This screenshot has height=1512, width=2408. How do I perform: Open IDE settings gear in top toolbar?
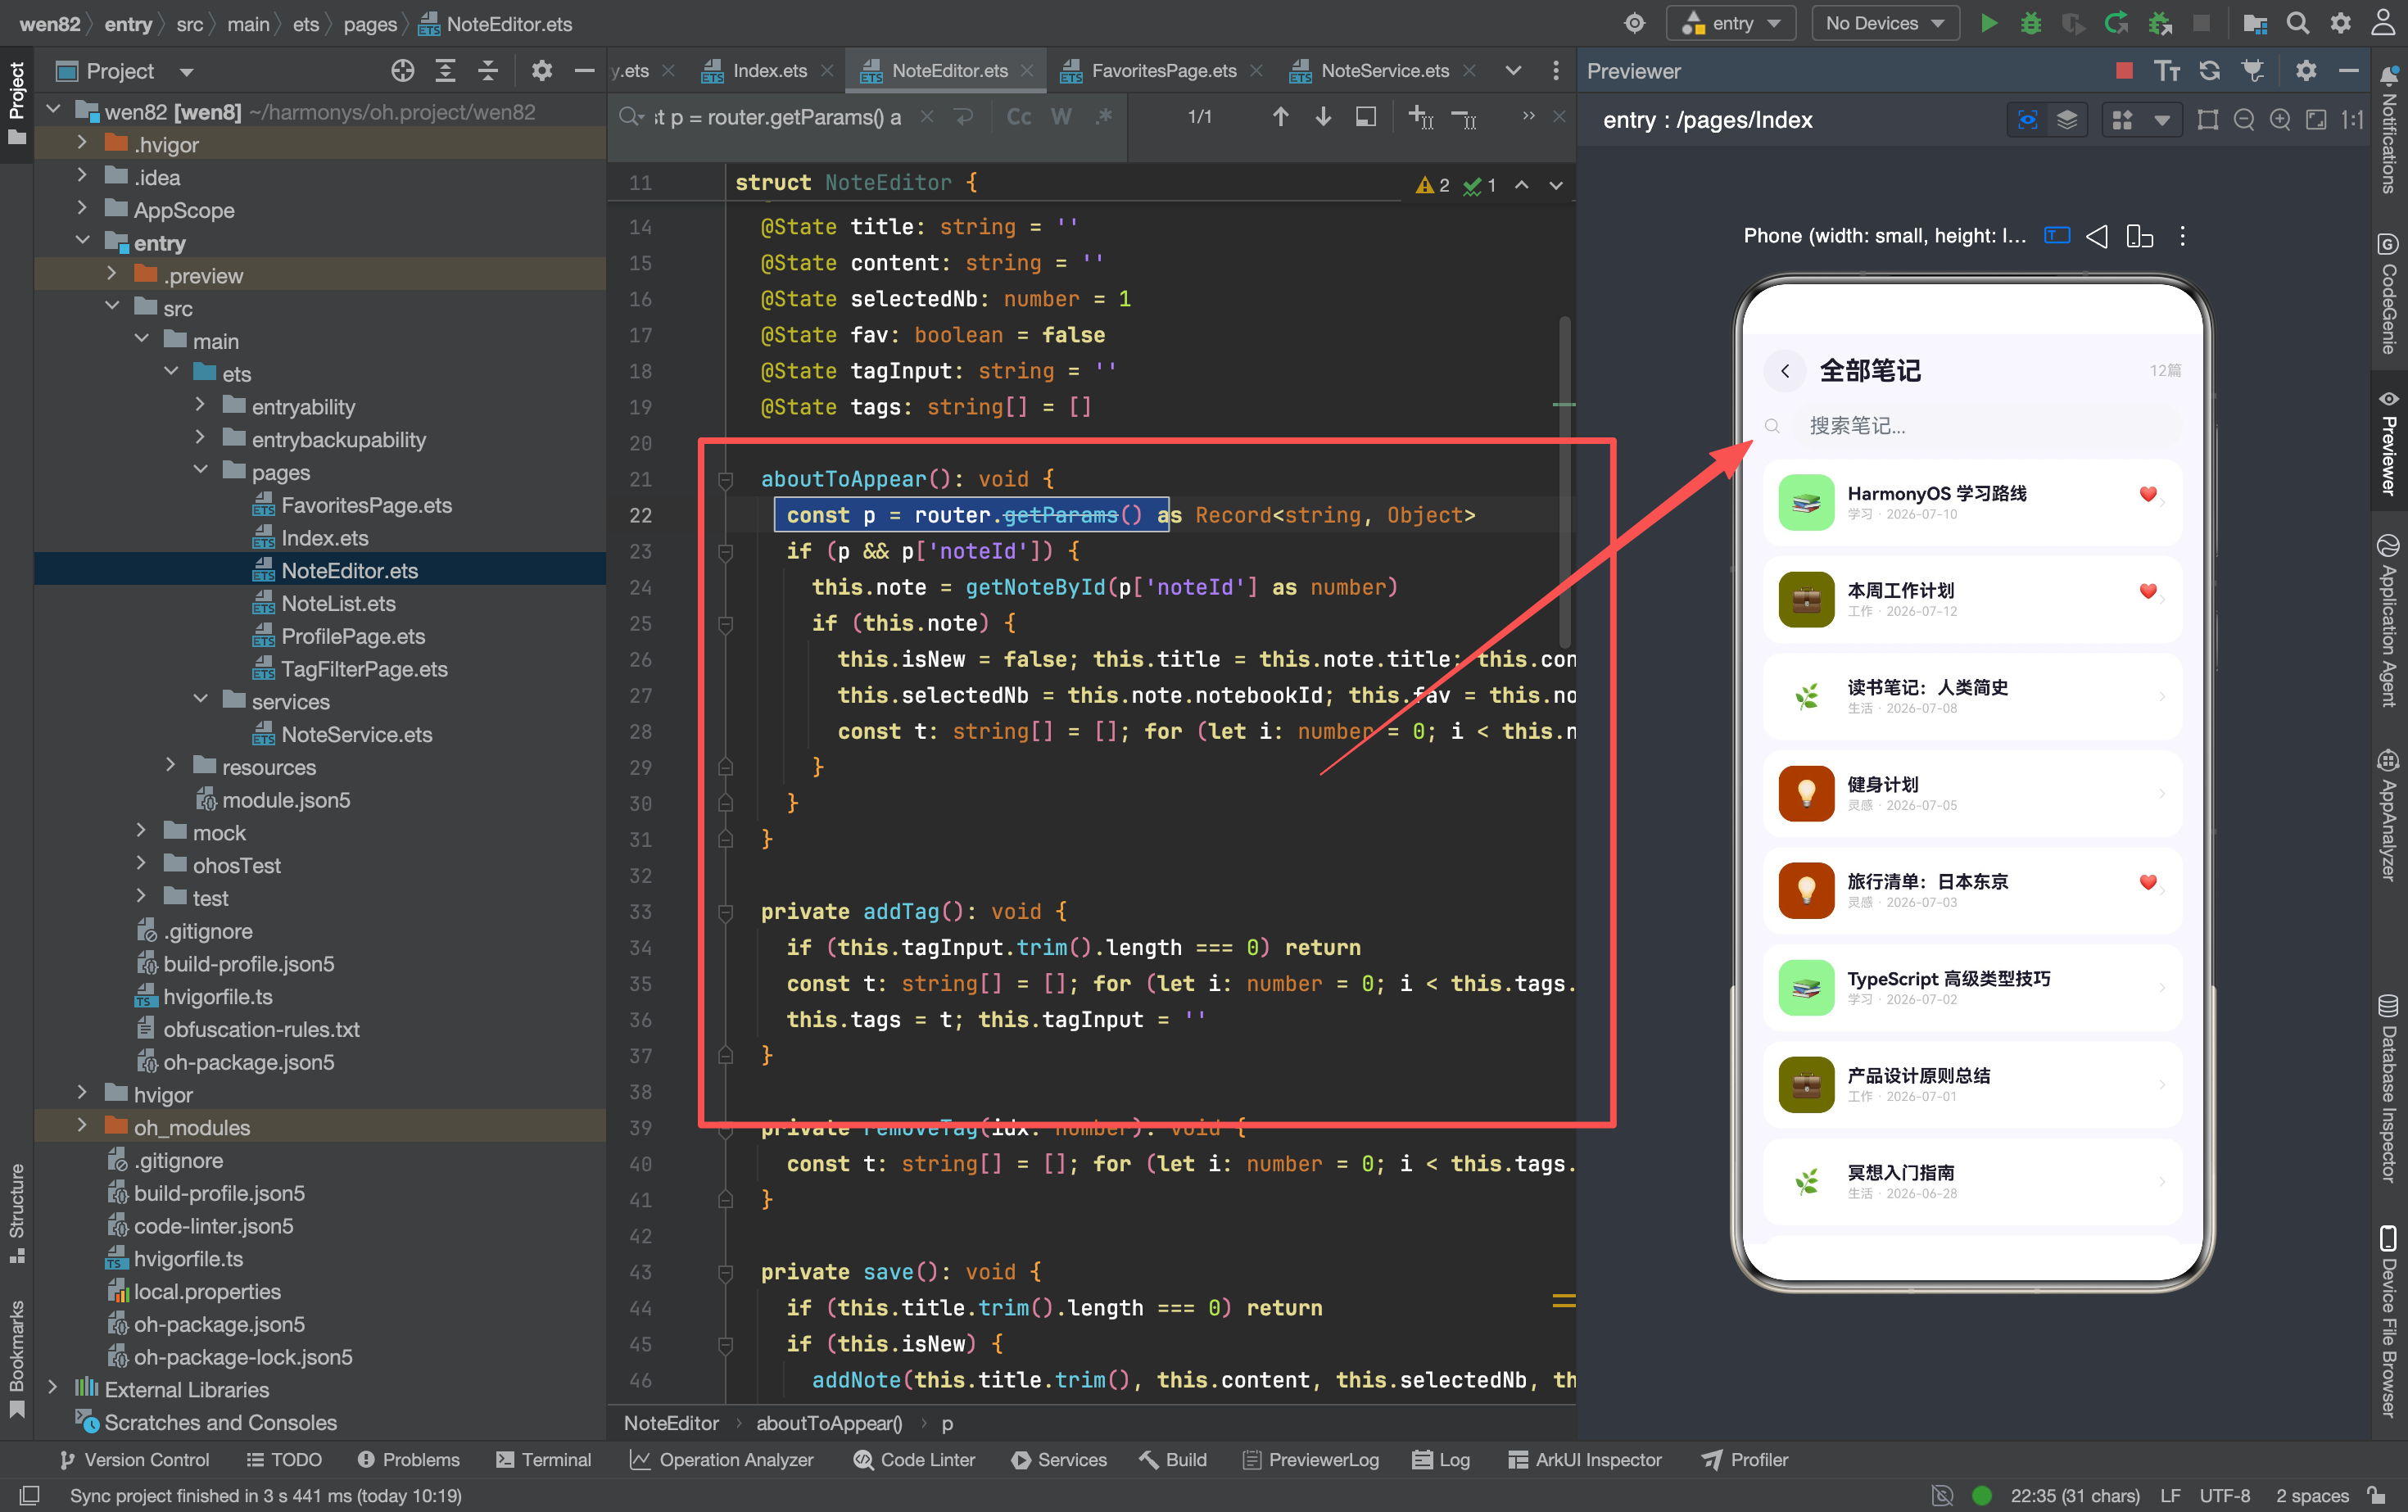[2341, 23]
